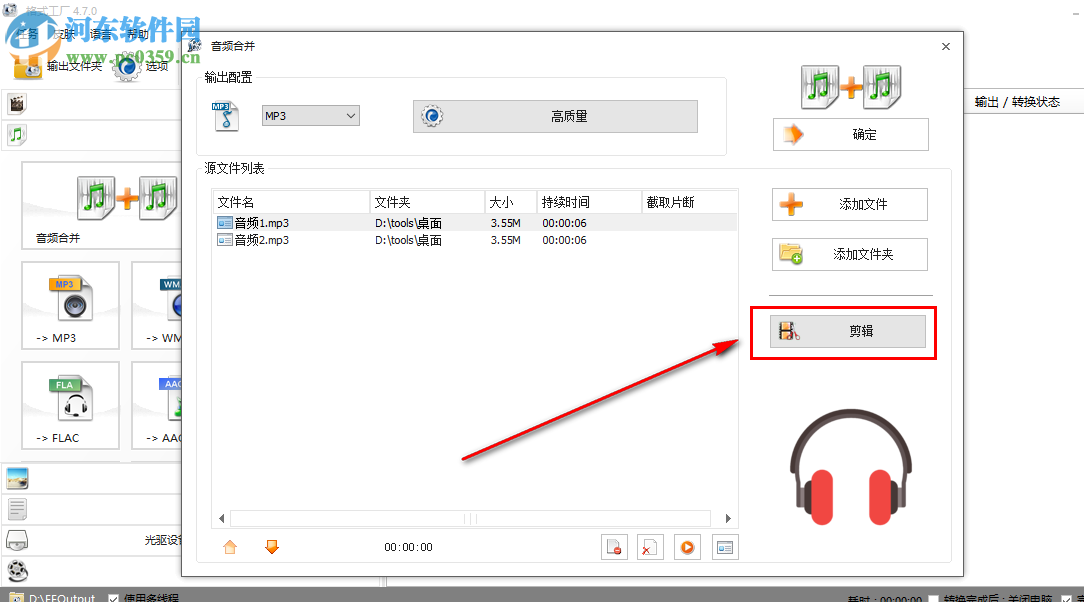Click the remove file icon below the list
The width and height of the screenshot is (1084, 602).
(x=614, y=547)
